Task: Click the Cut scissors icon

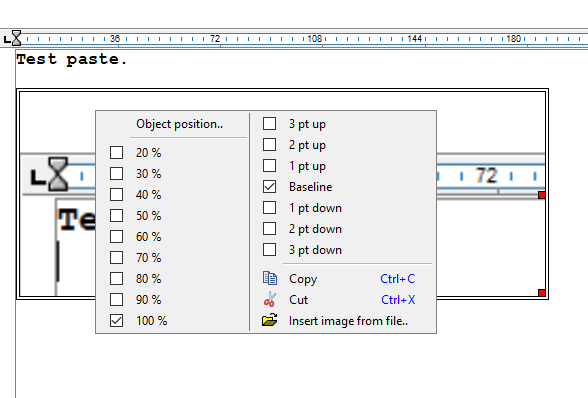Action: coord(270,299)
